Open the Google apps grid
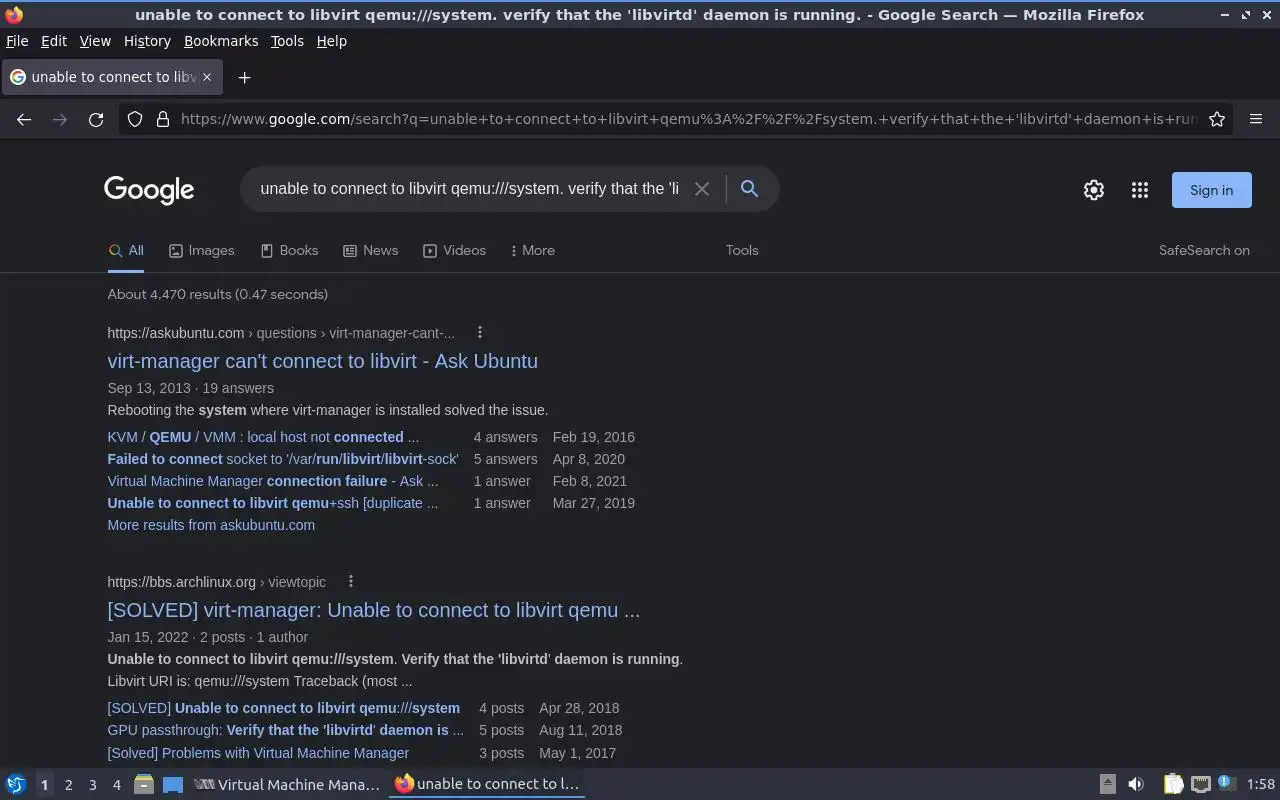The image size is (1280, 800). (1140, 190)
